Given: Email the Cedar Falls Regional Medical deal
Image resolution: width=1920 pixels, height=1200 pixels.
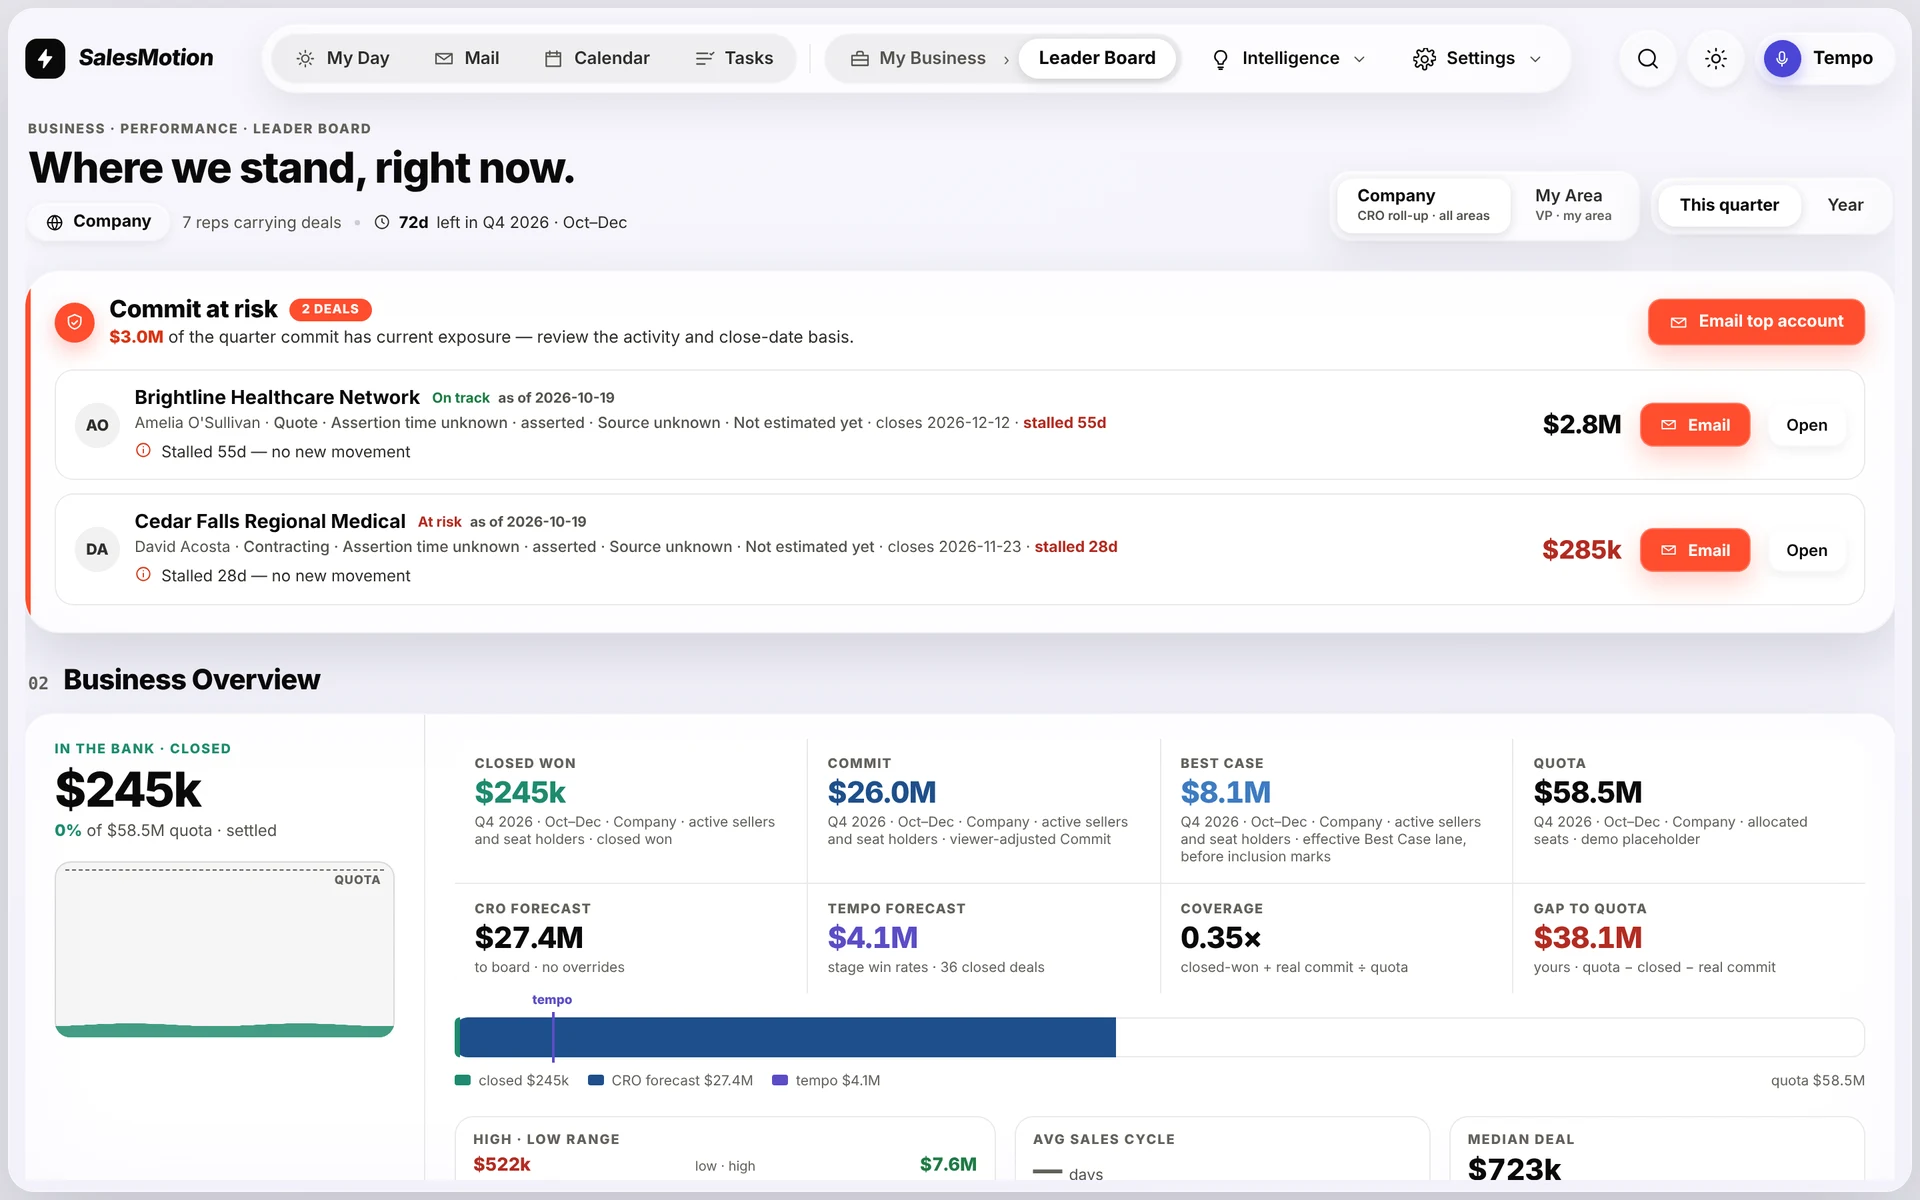Looking at the screenshot, I should [1695, 550].
